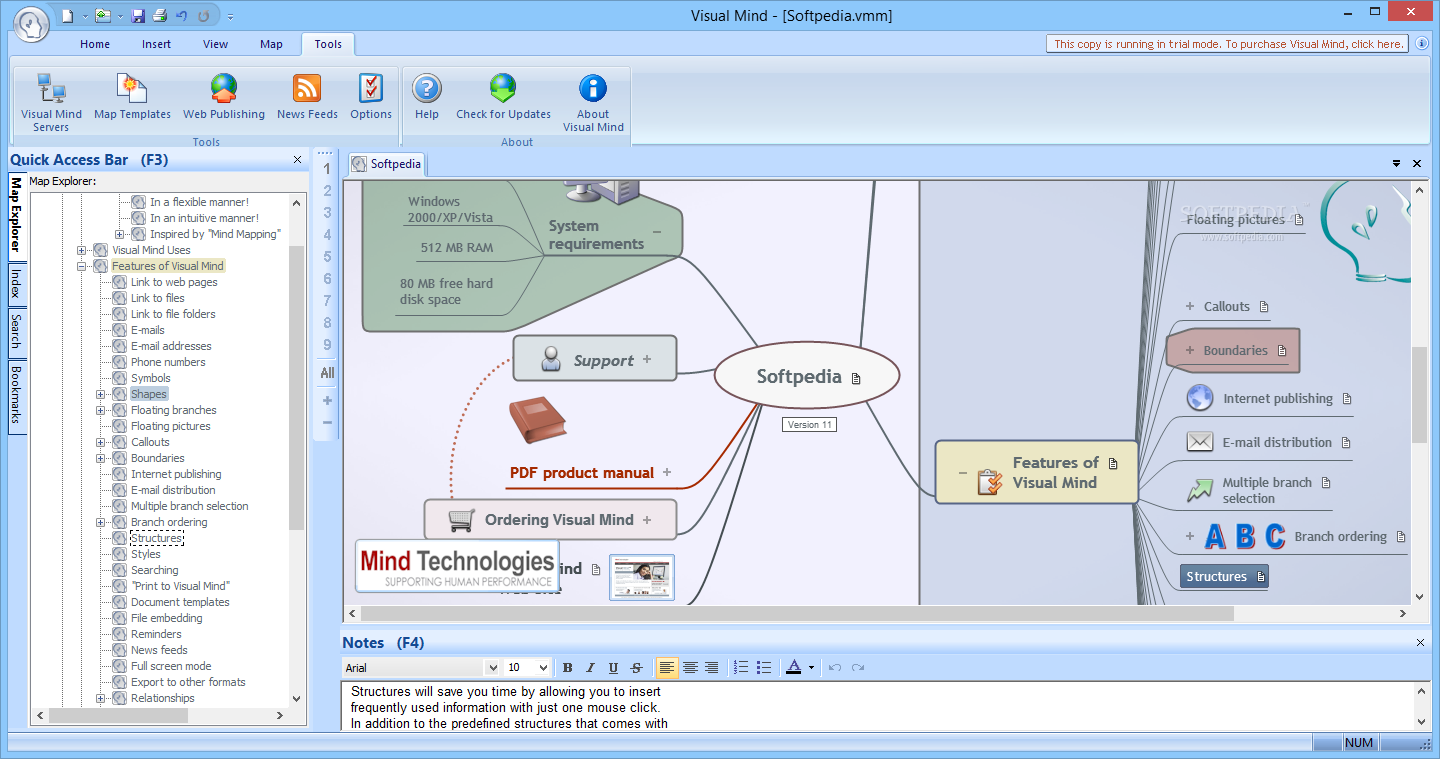Click the Notes toolbar undo arrow
The height and width of the screenshot is (759, 1440).
(x=835, y=667)
